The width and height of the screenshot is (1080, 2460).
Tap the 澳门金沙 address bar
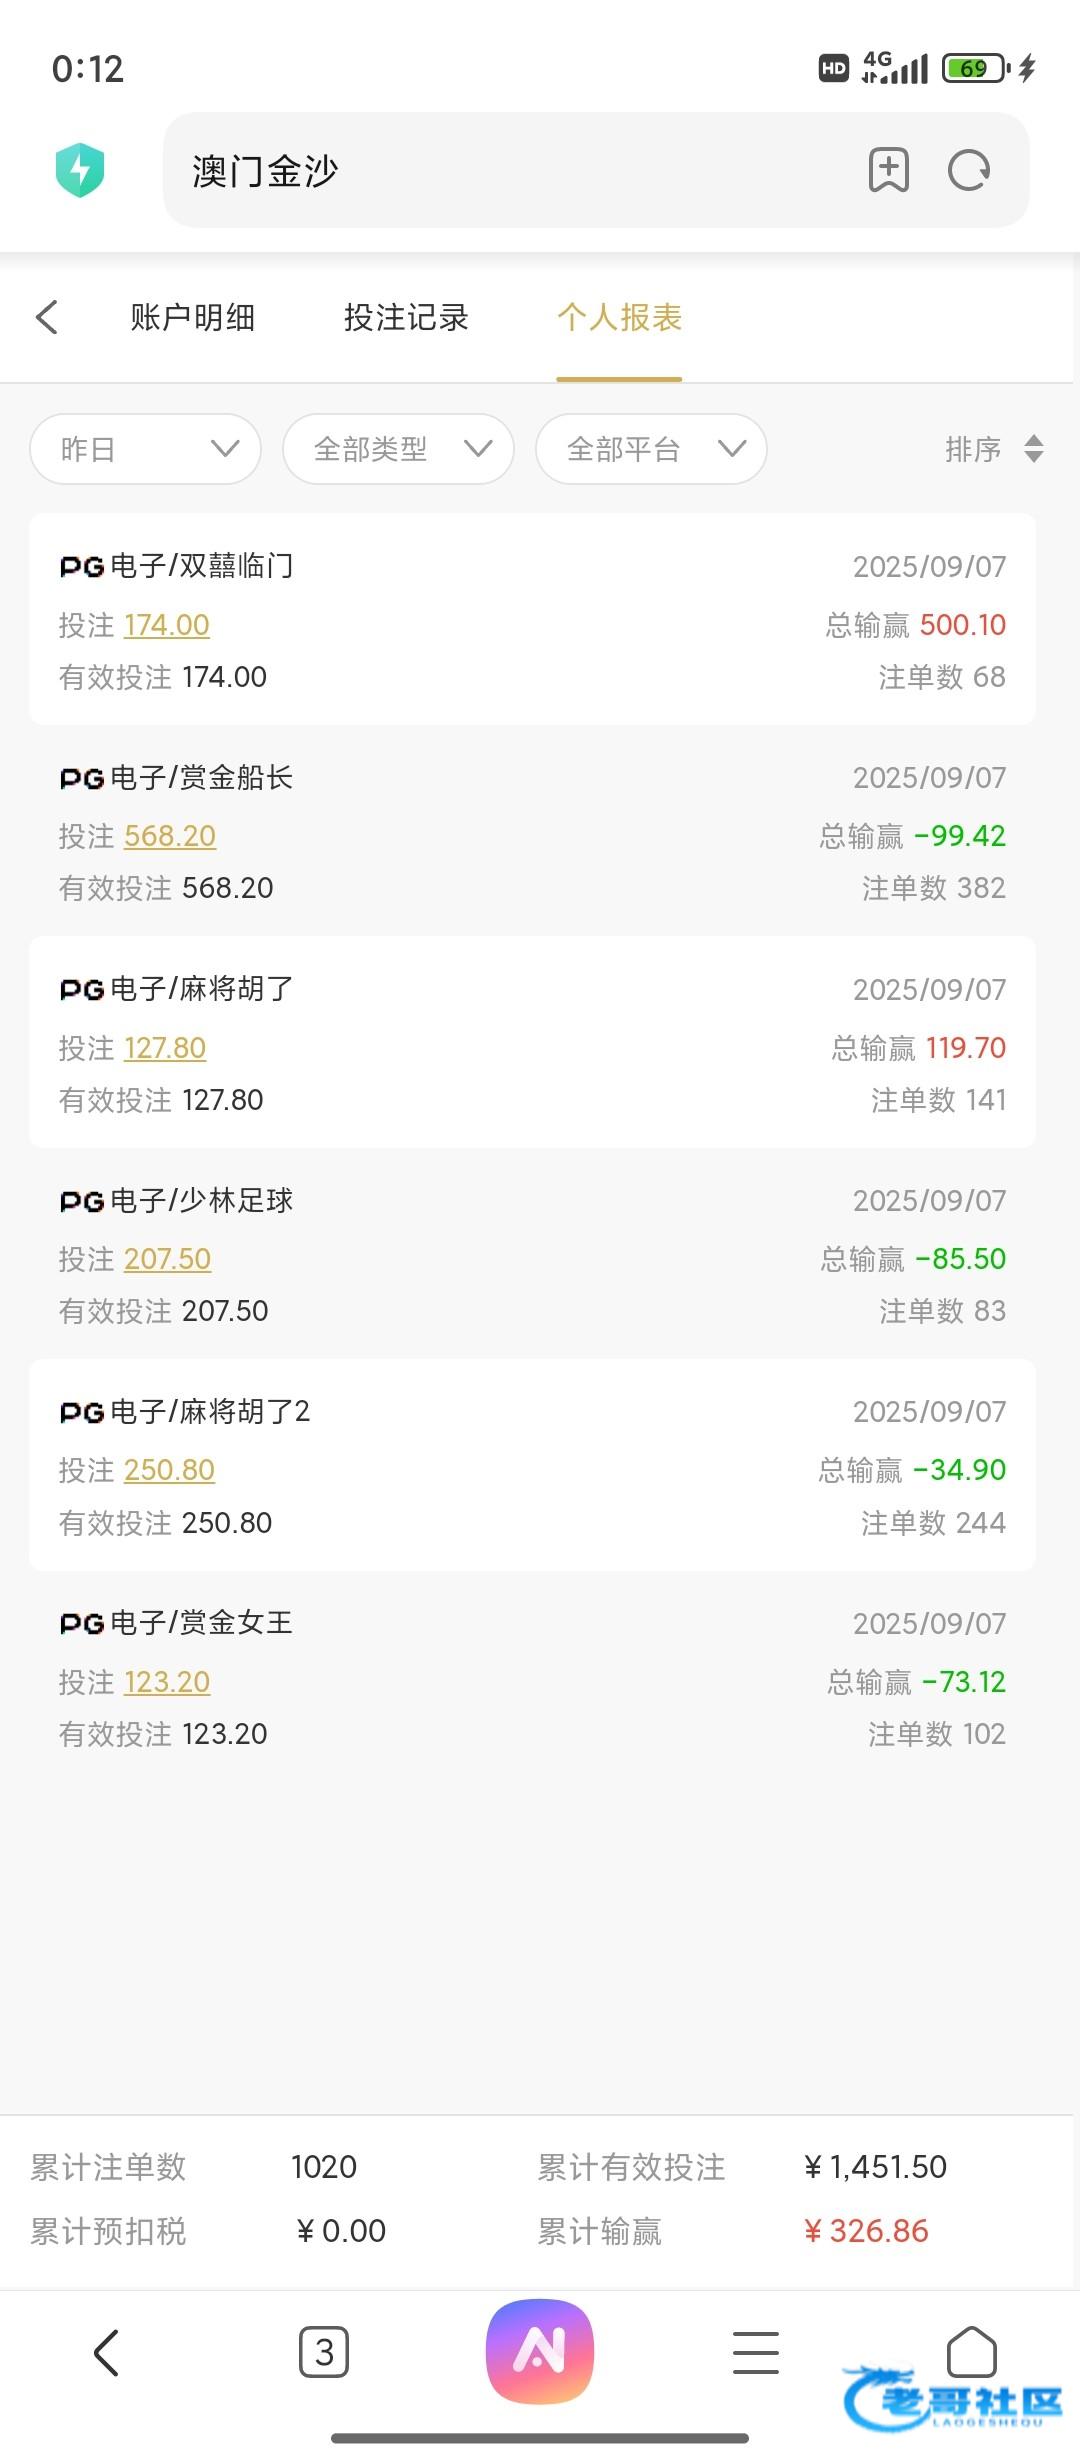tap(500, 170)
